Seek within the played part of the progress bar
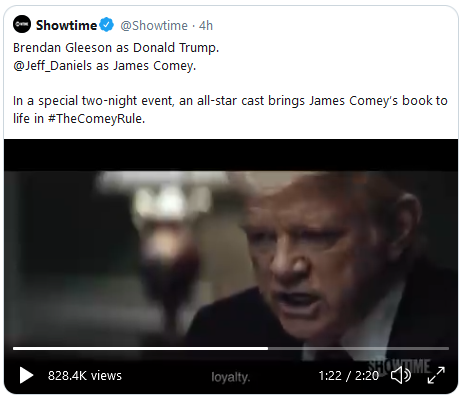Viewport: 464px width, 399px height. coord(140,348)
